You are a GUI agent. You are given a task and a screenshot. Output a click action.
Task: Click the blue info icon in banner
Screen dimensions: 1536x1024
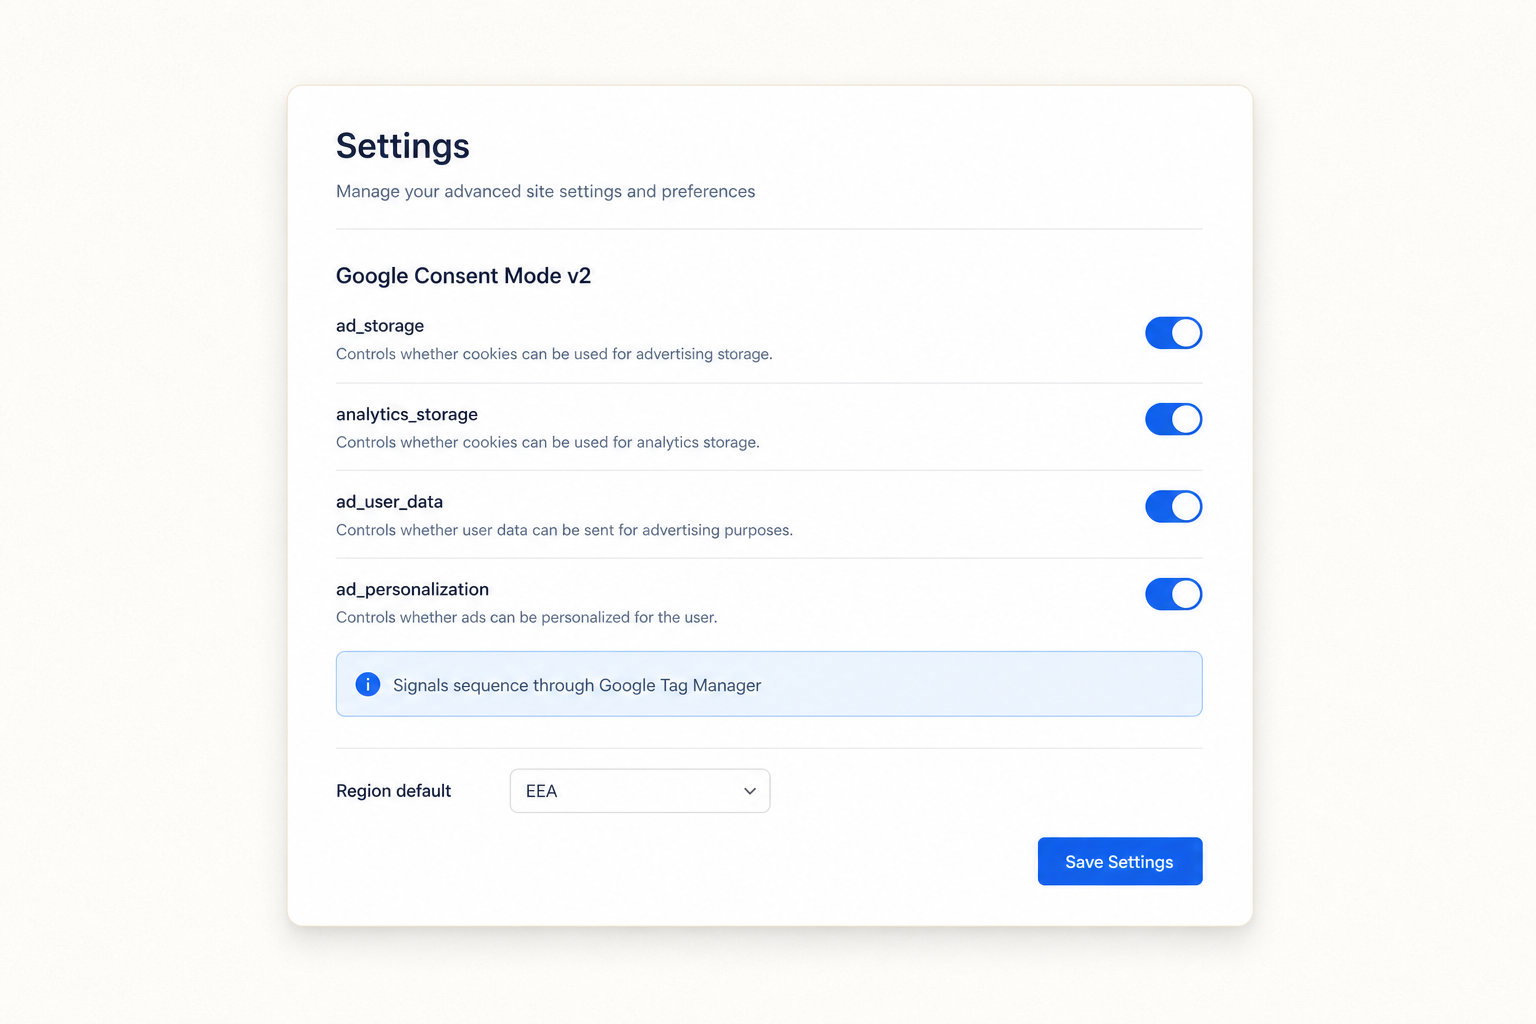(x=368, y=685)
